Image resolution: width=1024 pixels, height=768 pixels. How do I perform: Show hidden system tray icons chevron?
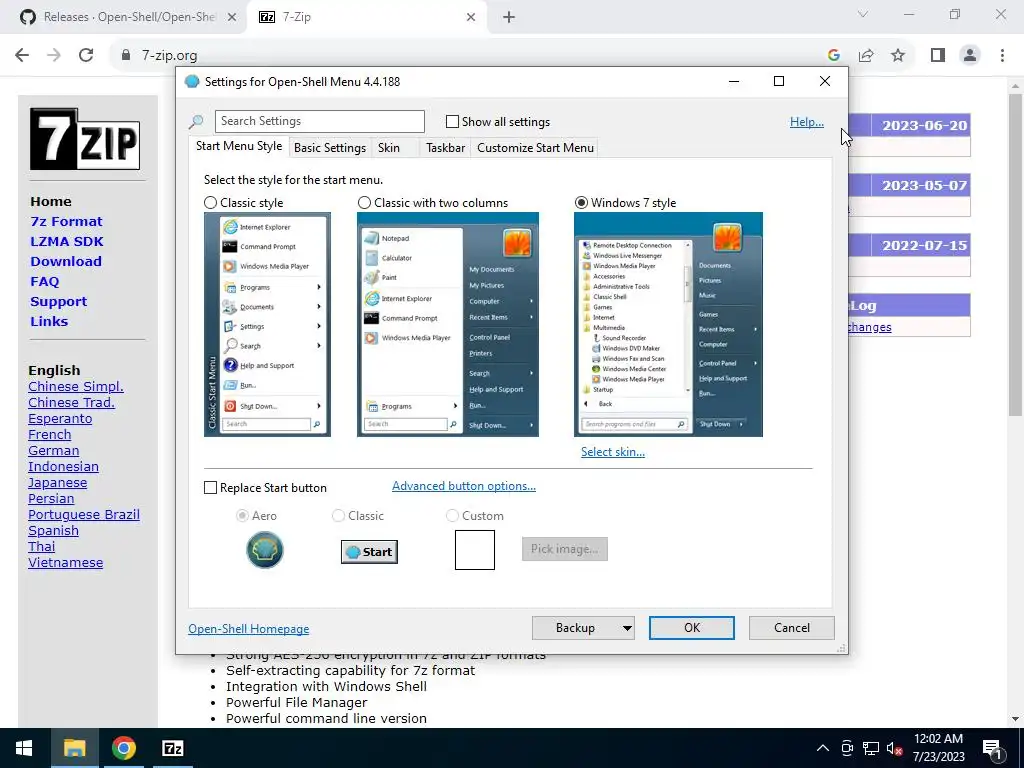pos(823,748)
